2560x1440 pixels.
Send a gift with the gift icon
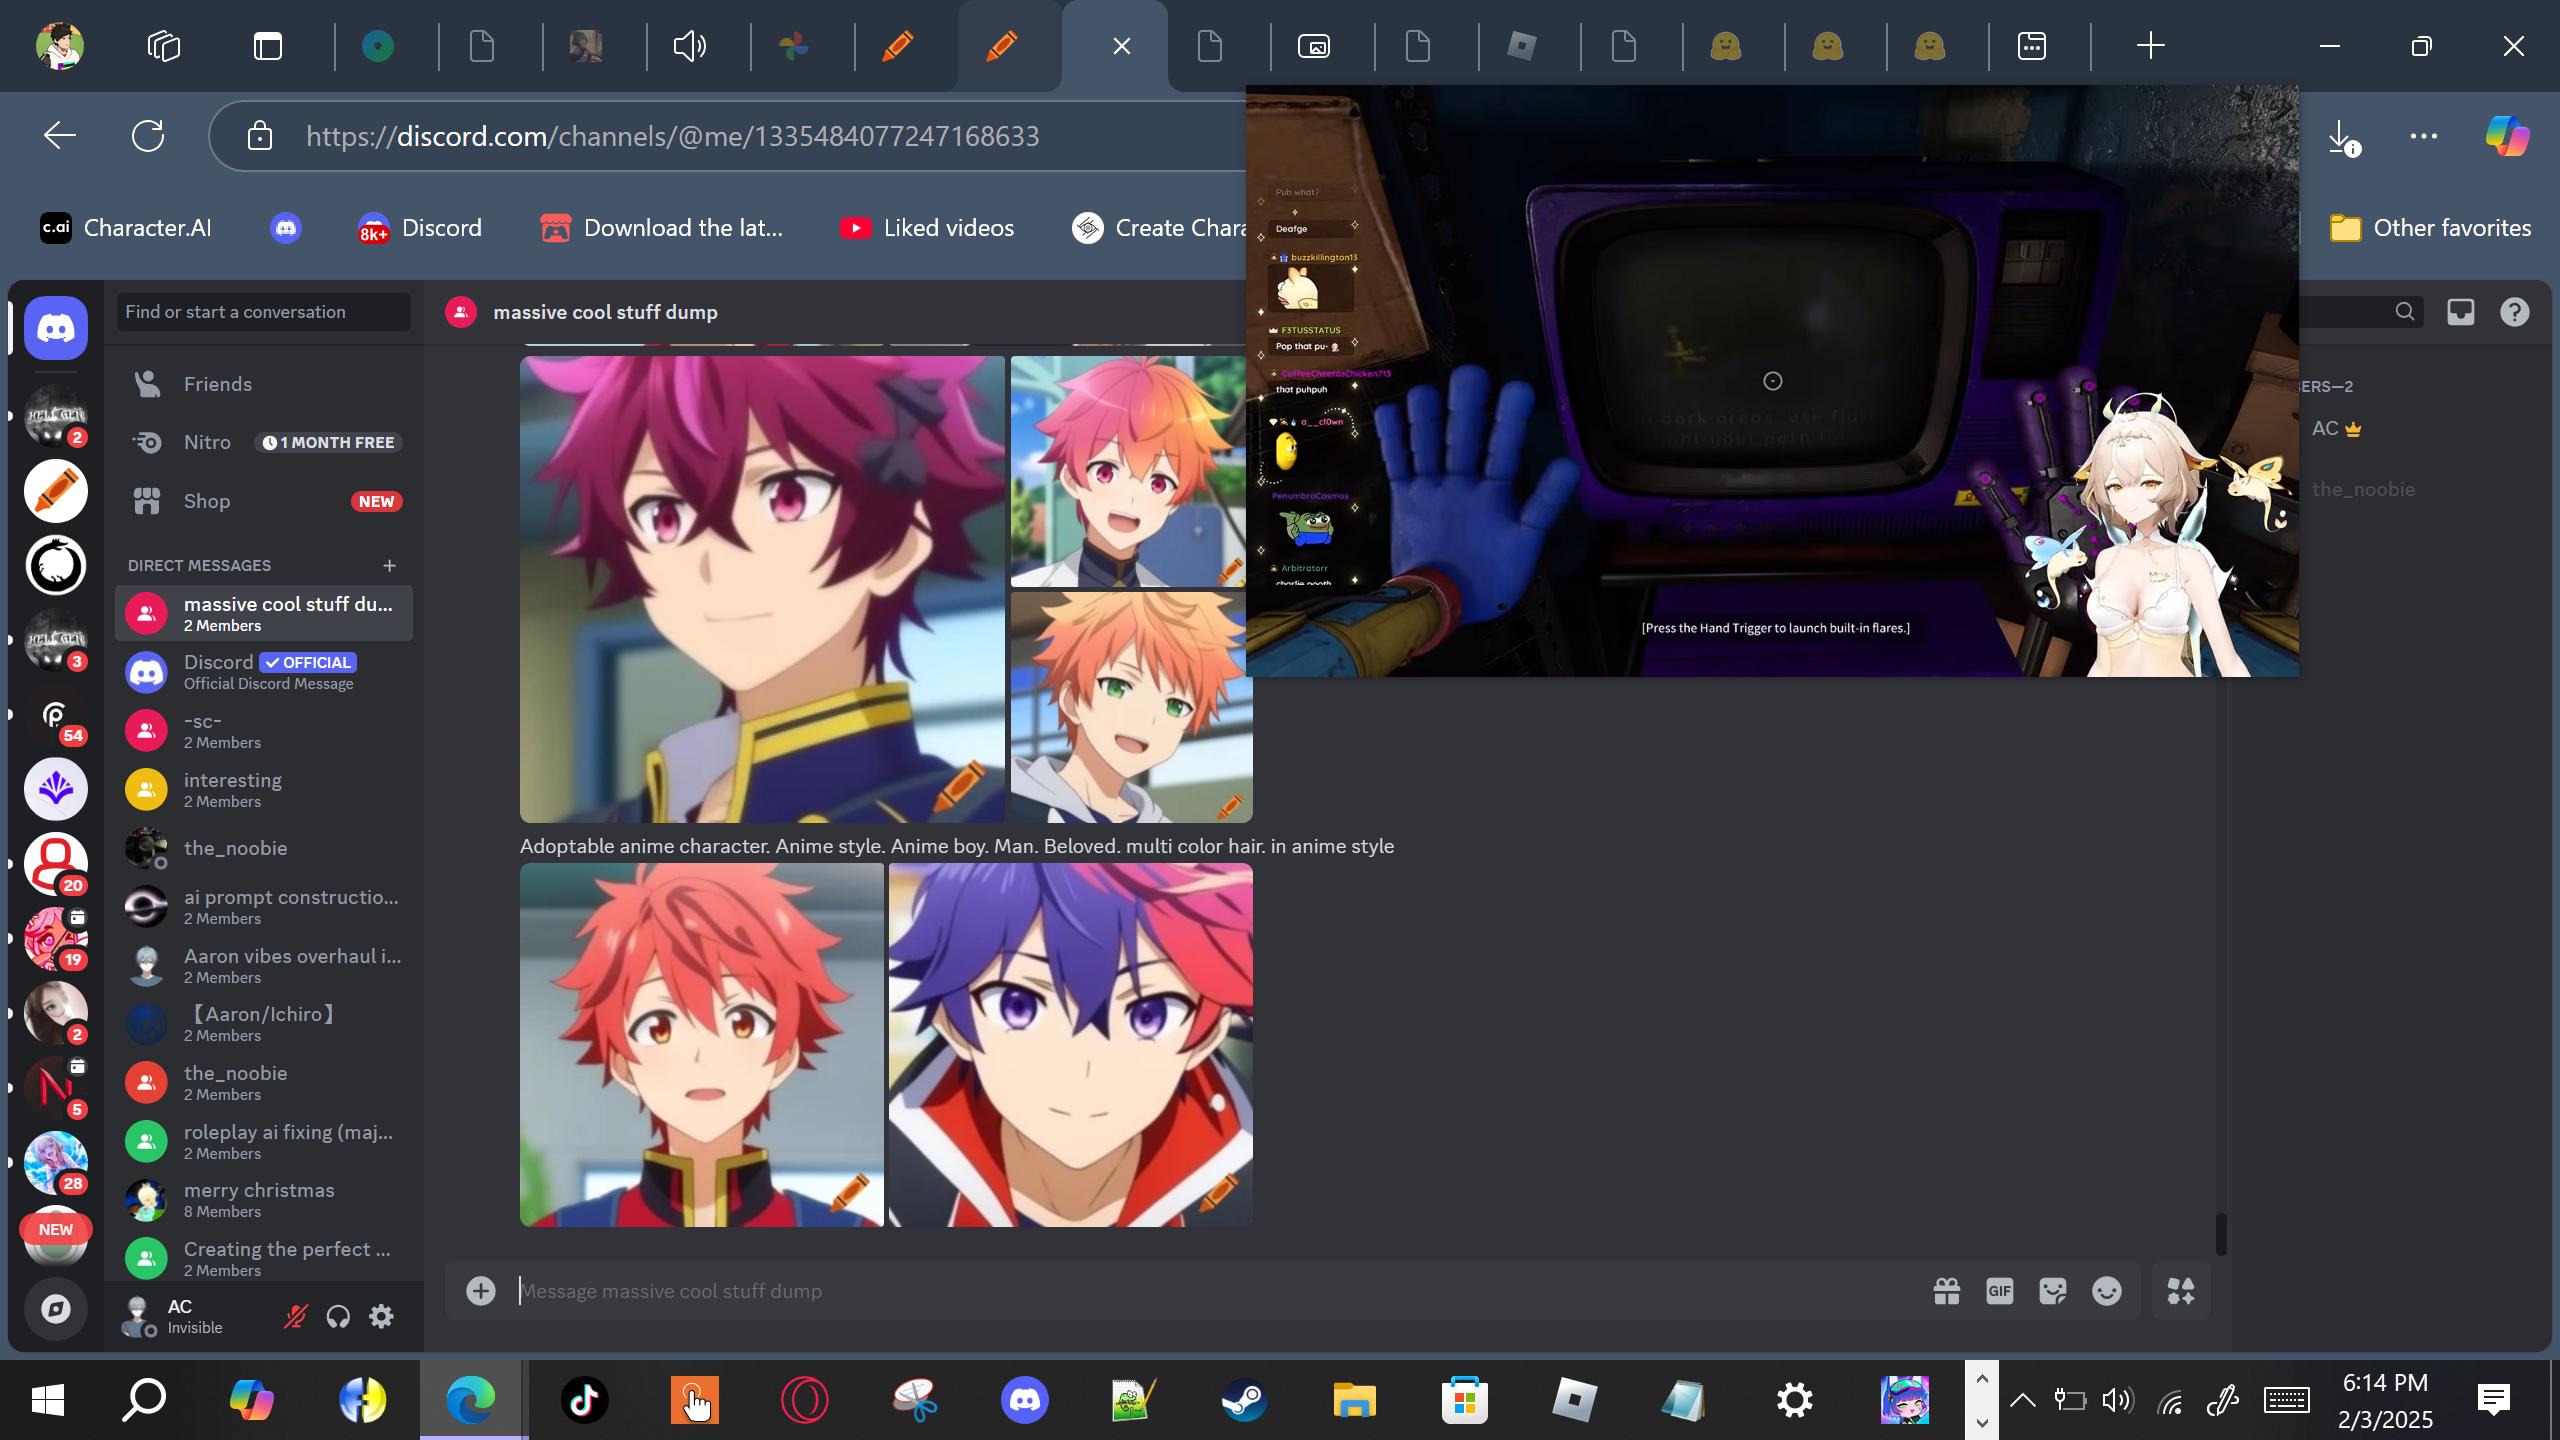[x=1947, y=1291]
